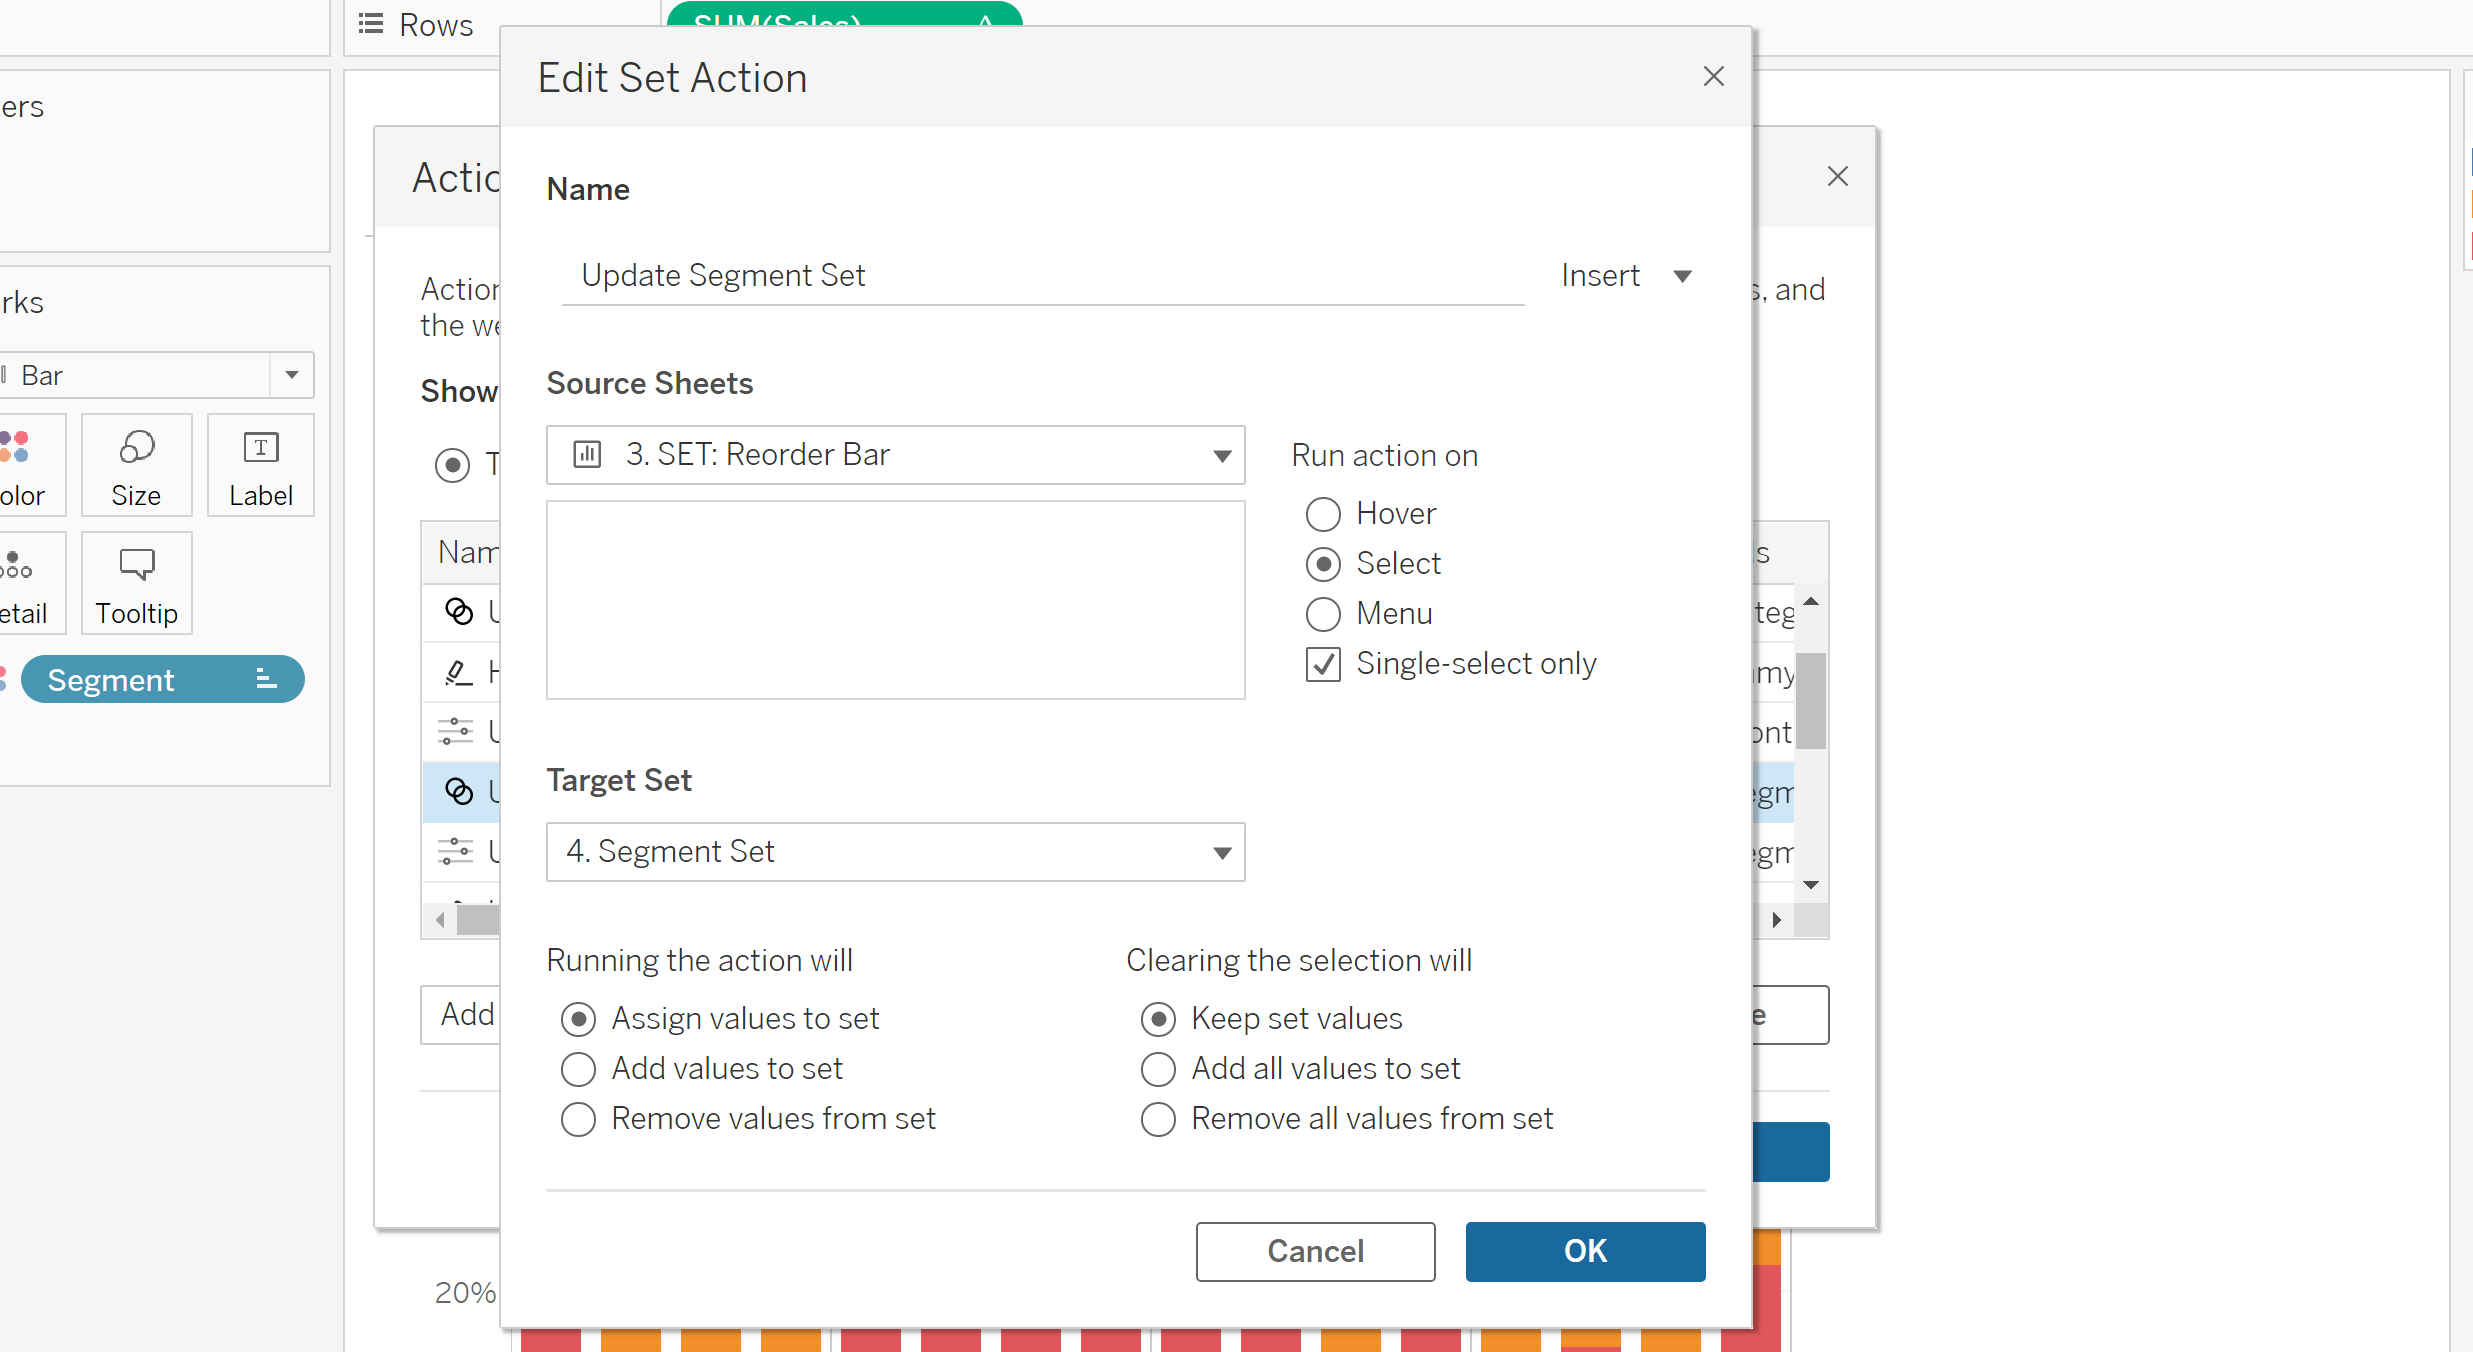Viewport: 2473px width, 1352px height.
Task: Click worksheet icon in Source Sheets dropdown
Action: coord(587,455)
